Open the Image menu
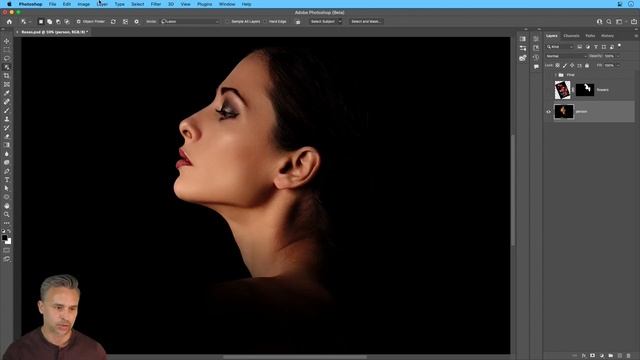640x360 pixels. (83, 4)
